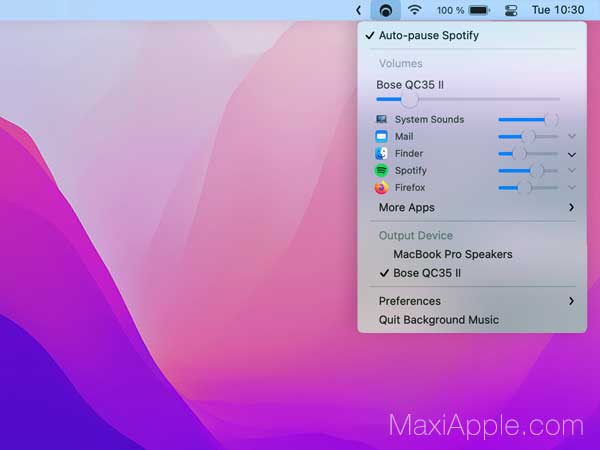The image size is (600, 450).
Task: Expand the Finder row chevron
Action: coord(572,155)
